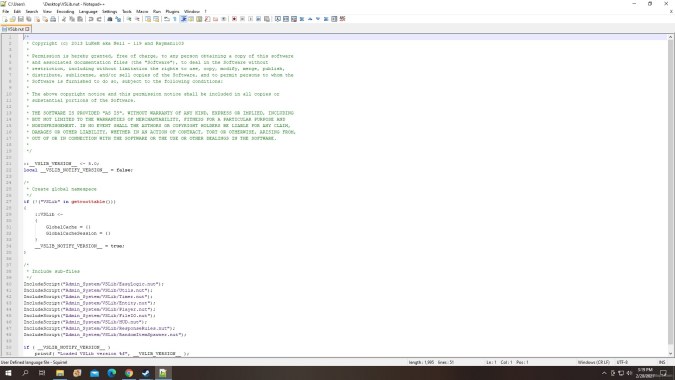Screen dimensions: 675x380
Task: Click the Save All toolbar icon
Action: (x=29, y=19)
